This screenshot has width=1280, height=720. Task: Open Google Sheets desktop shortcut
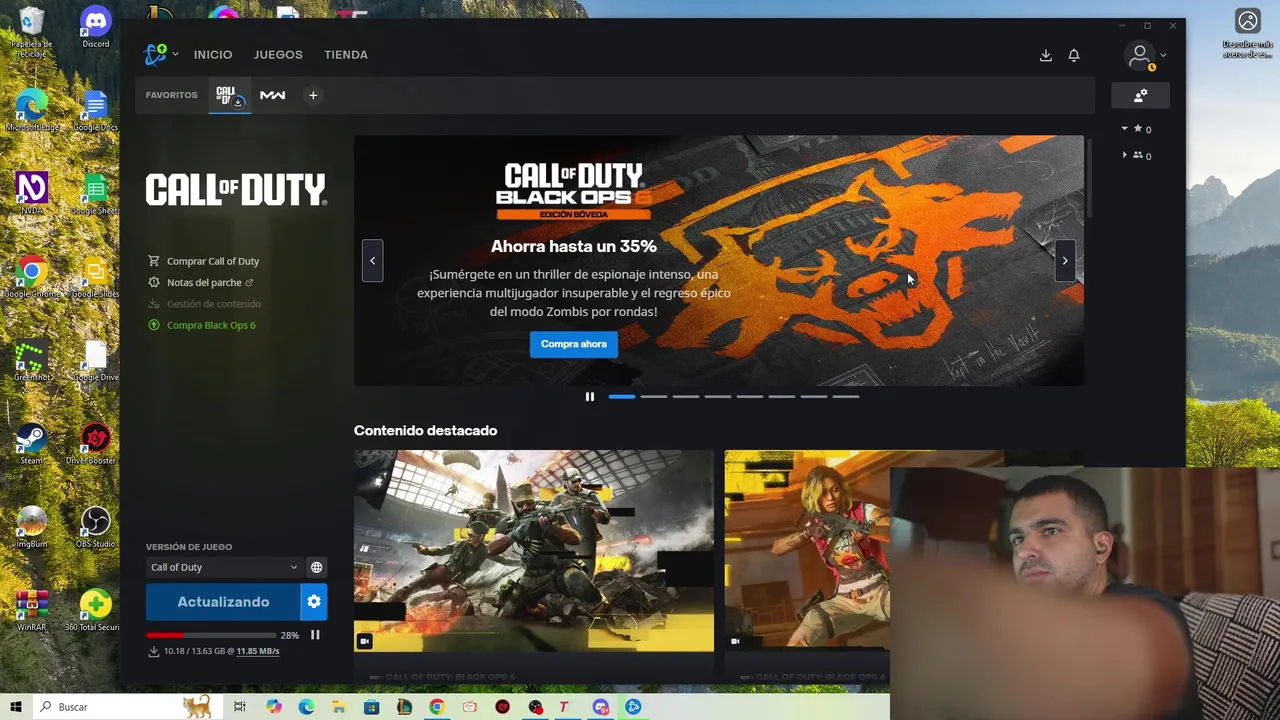(96, 194)
